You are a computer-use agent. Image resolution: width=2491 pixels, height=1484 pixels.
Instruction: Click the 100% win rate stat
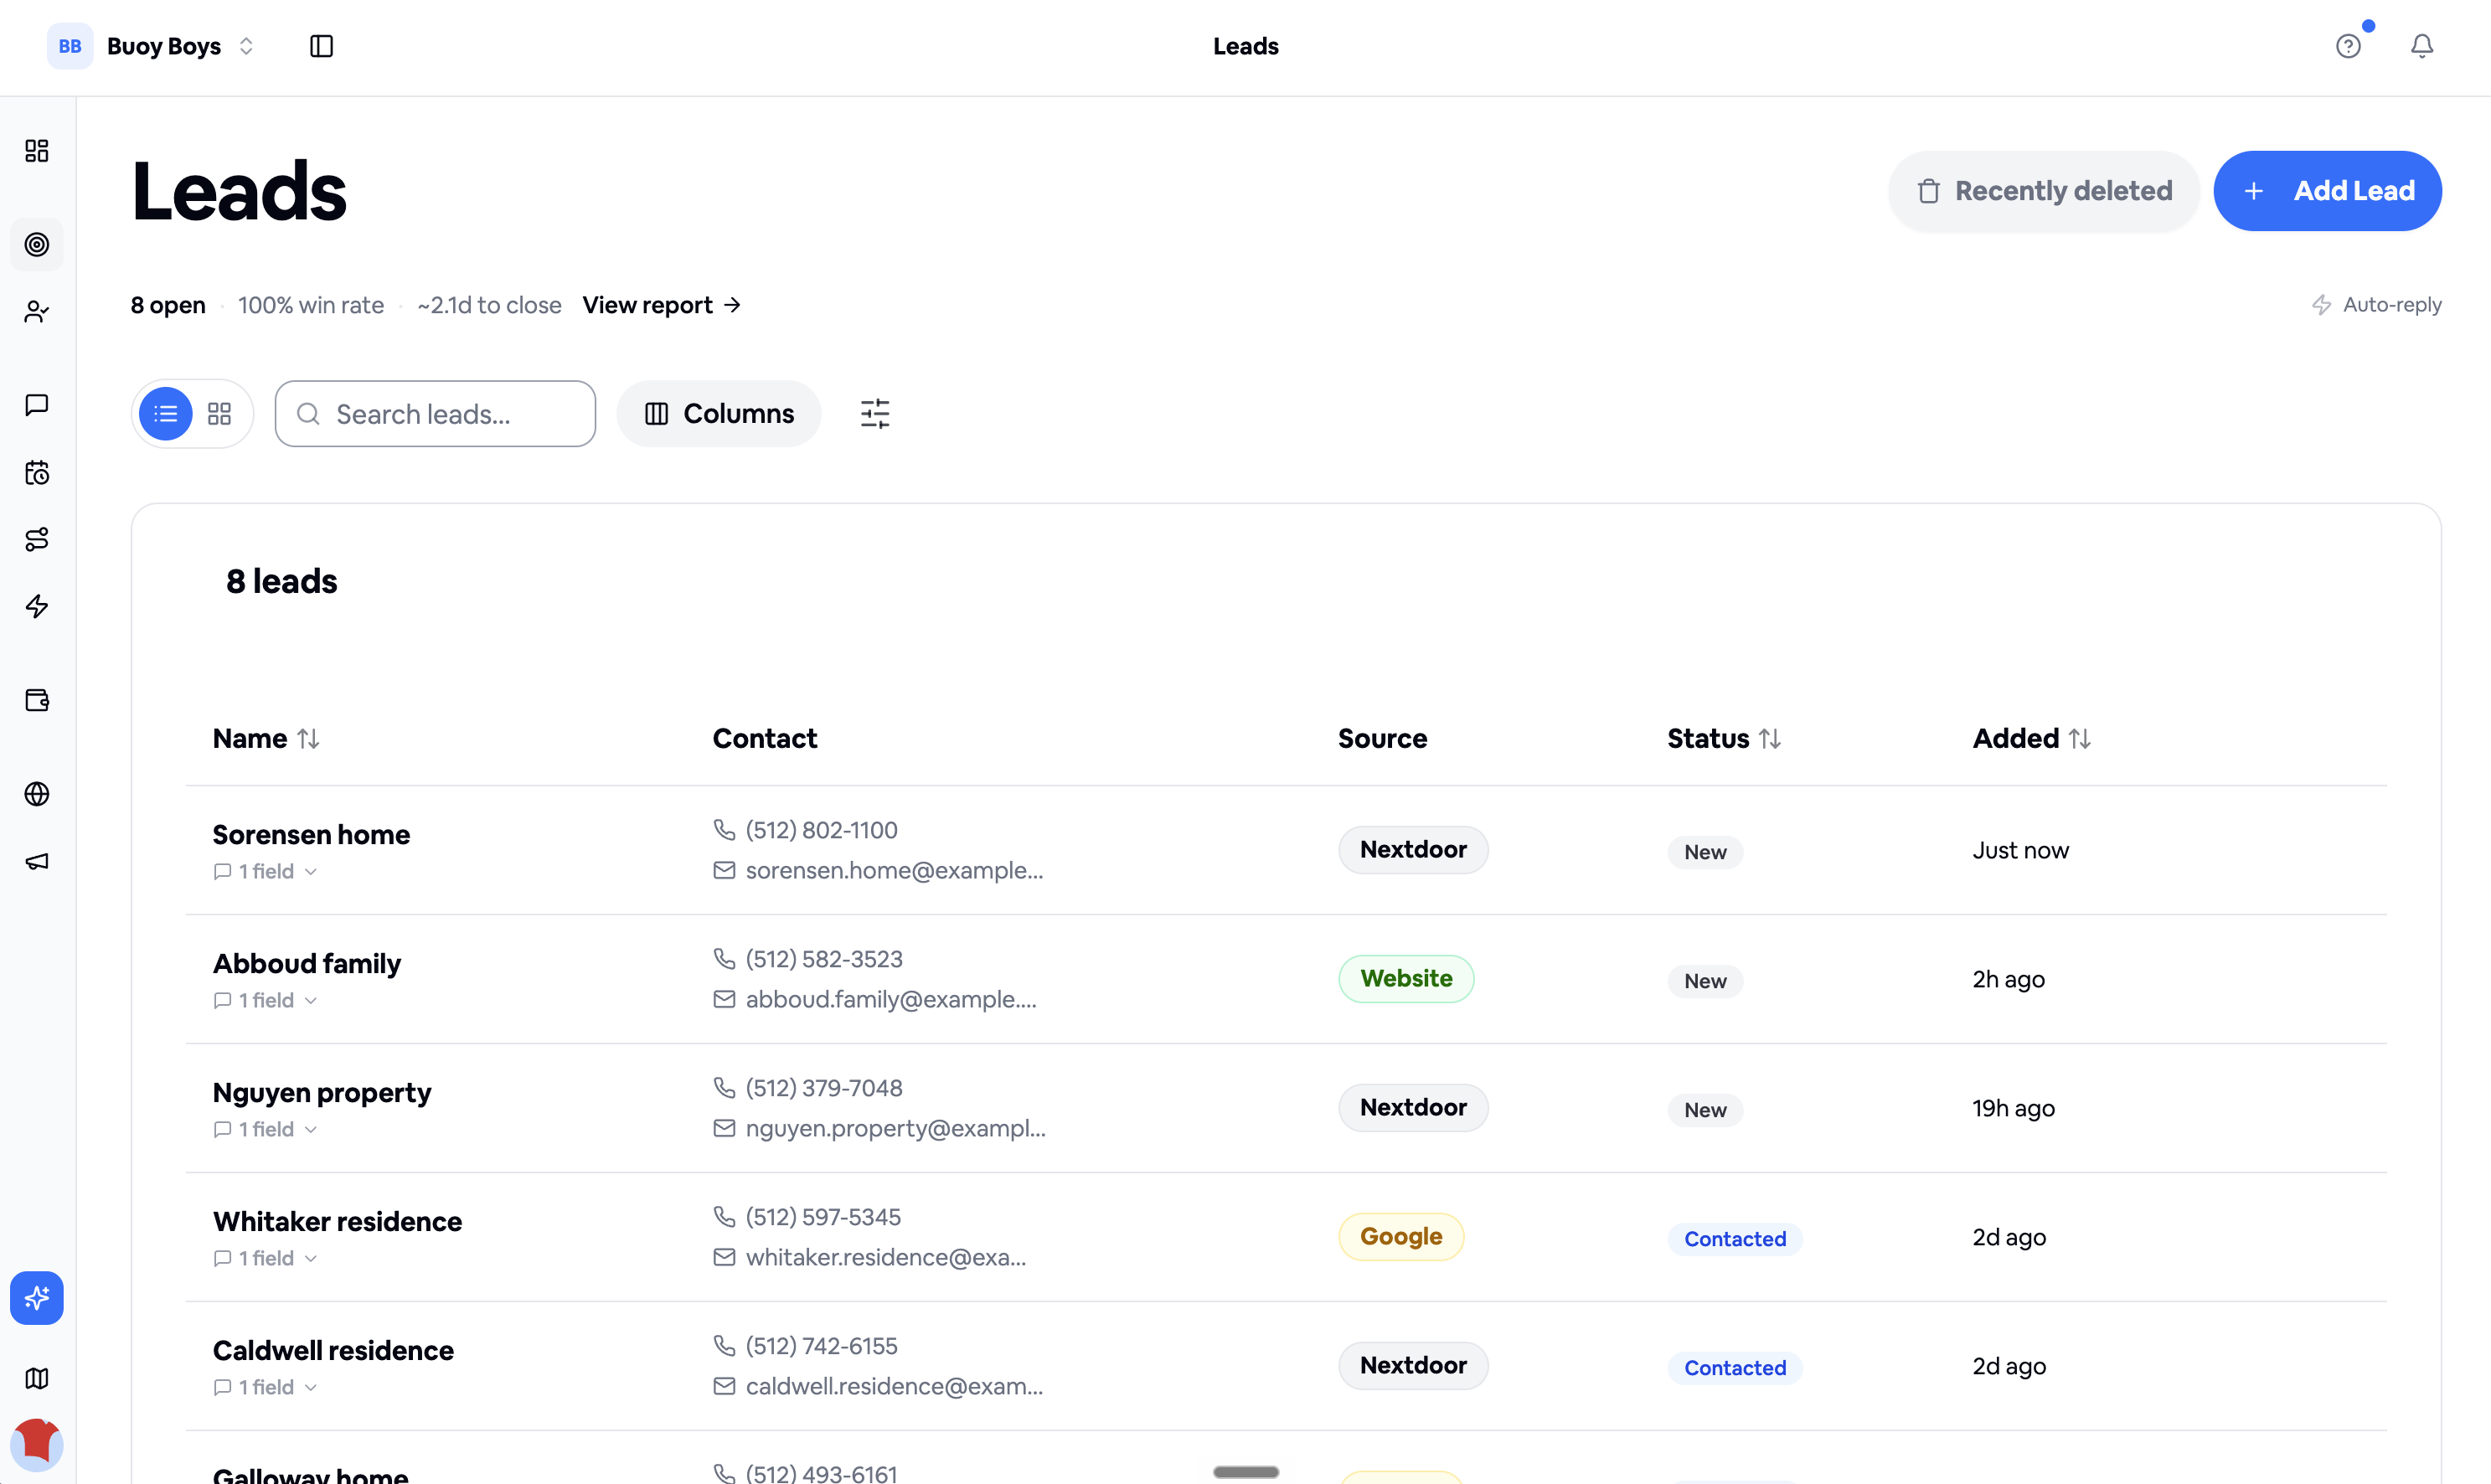click(311, 305)
